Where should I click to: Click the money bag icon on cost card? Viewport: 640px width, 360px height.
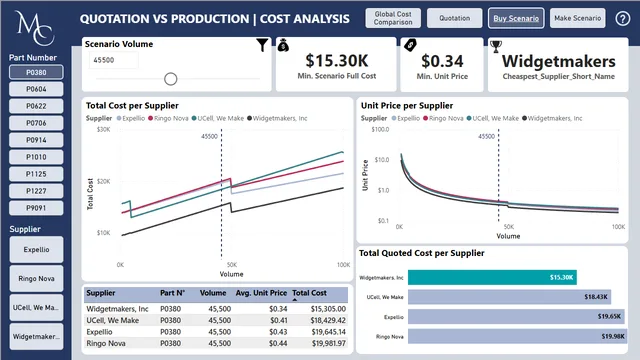(283, 45)
